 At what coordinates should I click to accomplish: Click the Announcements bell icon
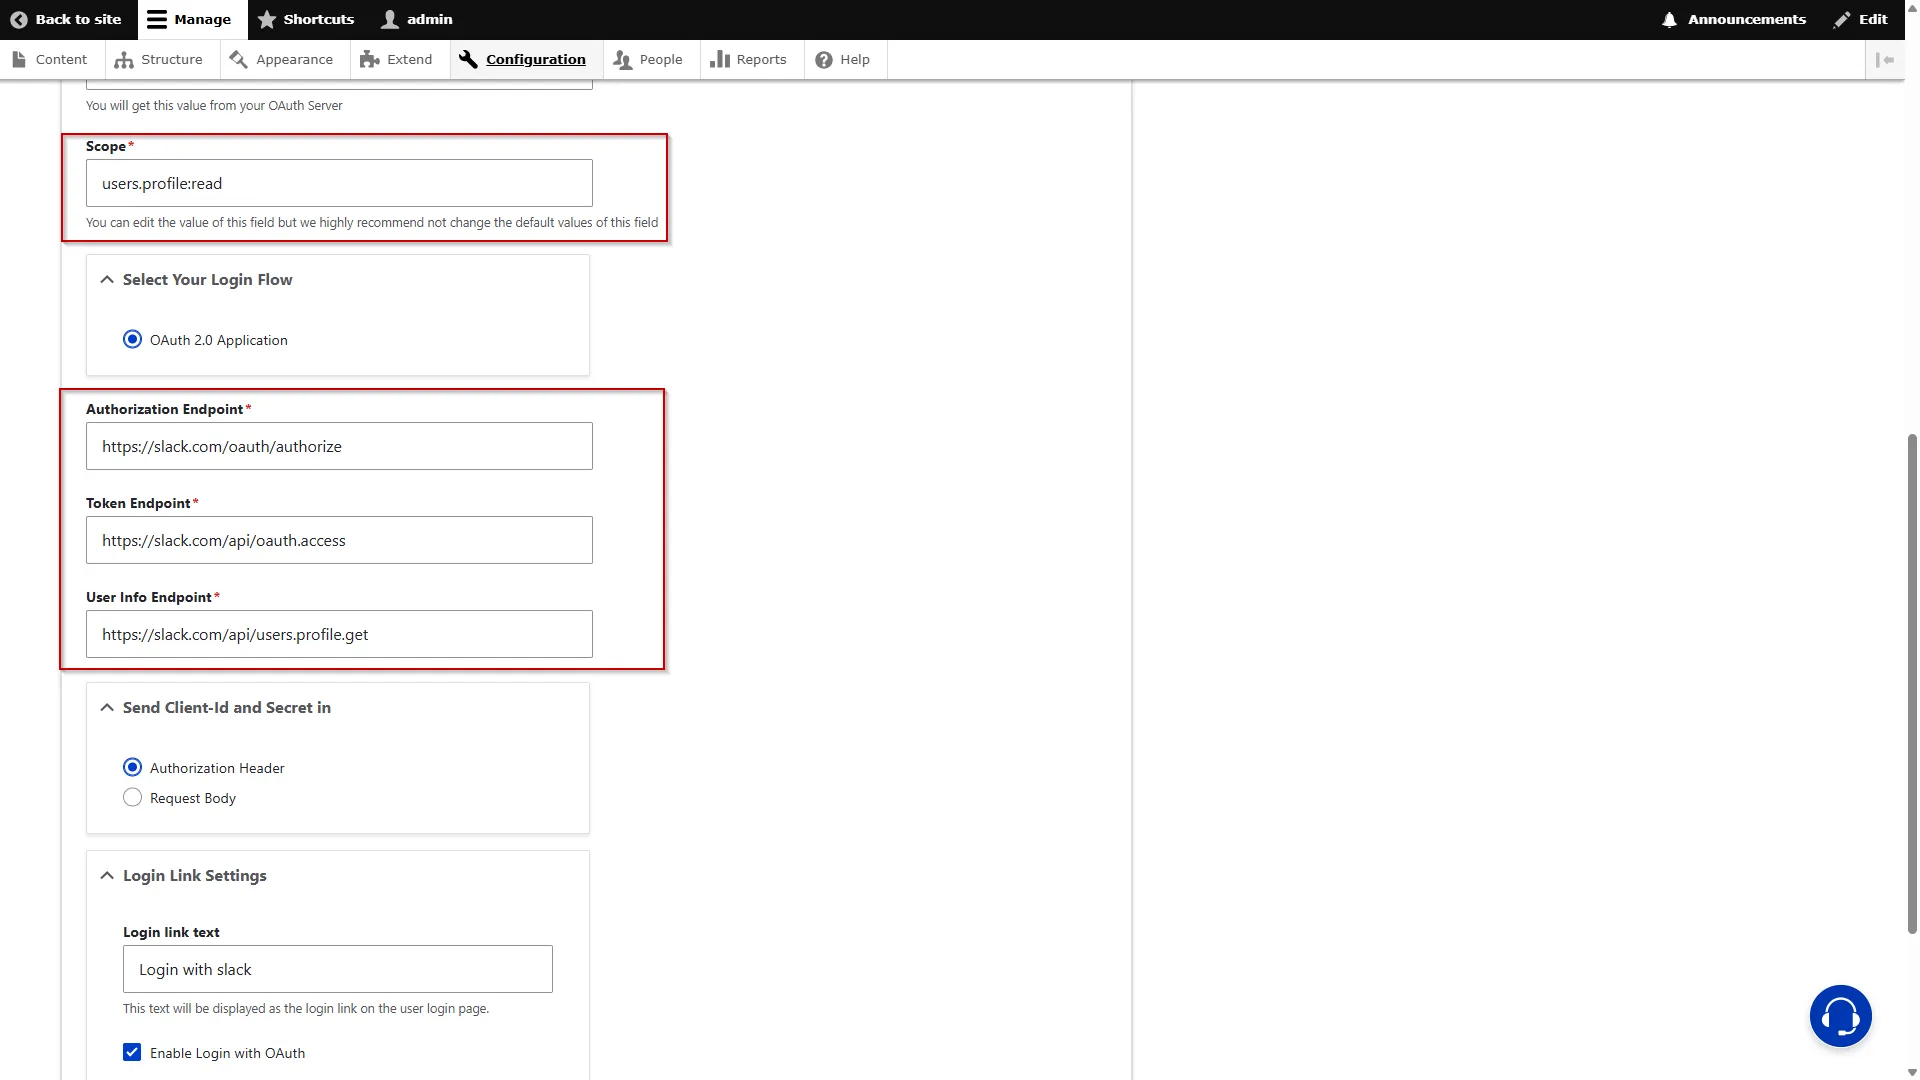click(x=1669, y=19)
